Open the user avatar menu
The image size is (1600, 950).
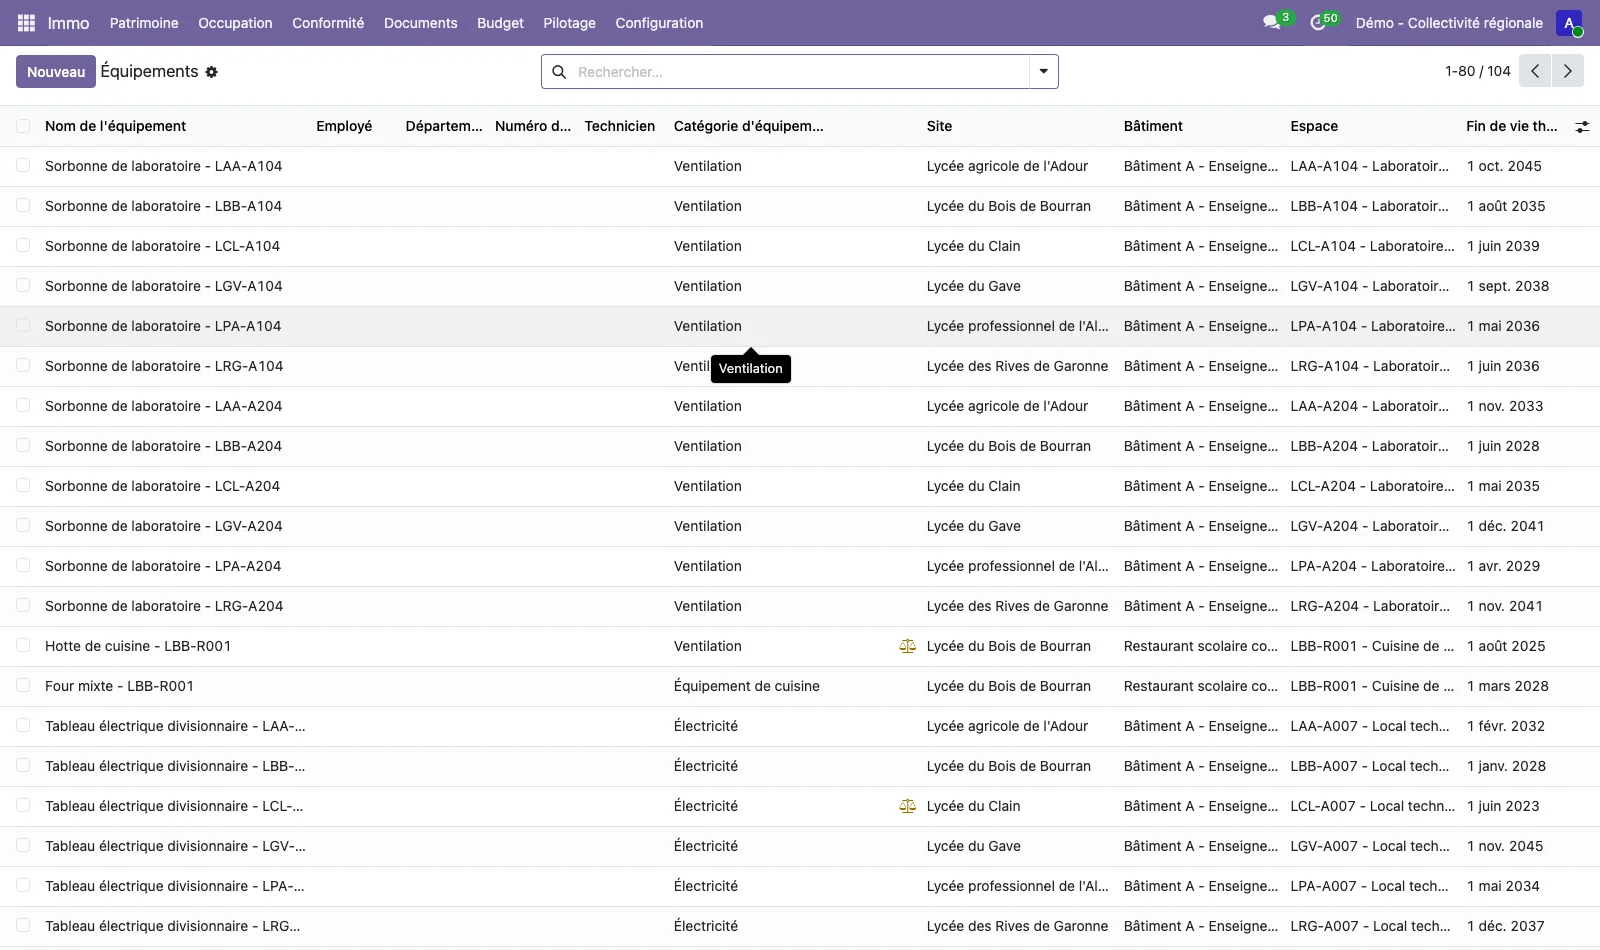[x=1569, y=23]
